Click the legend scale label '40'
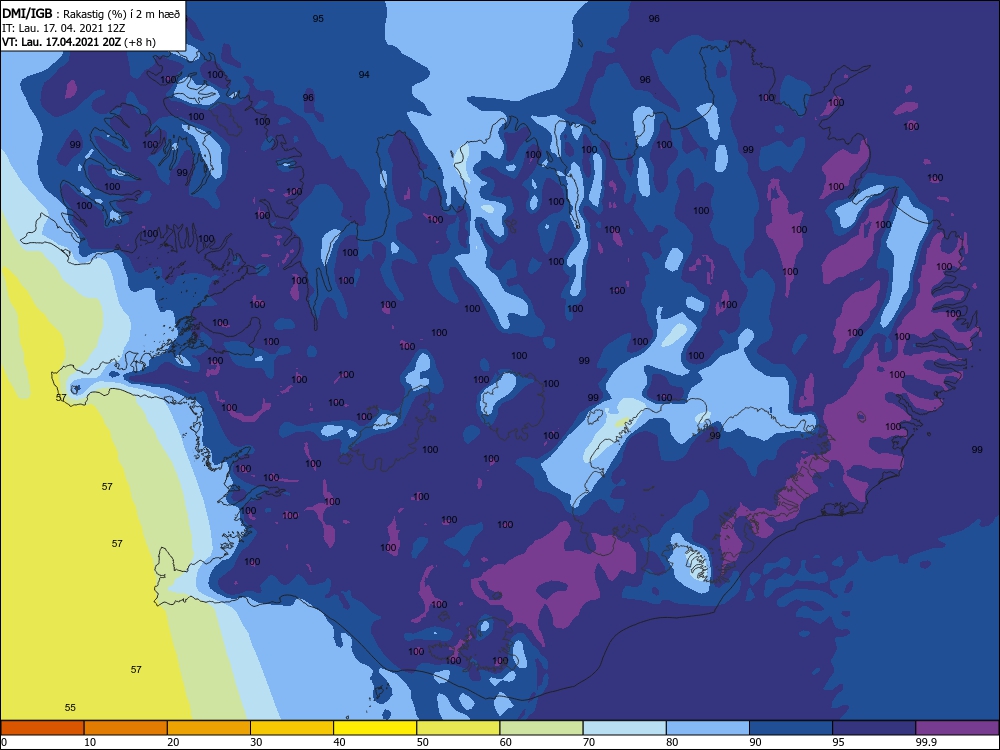1000x750 pixels. point(339,742)
